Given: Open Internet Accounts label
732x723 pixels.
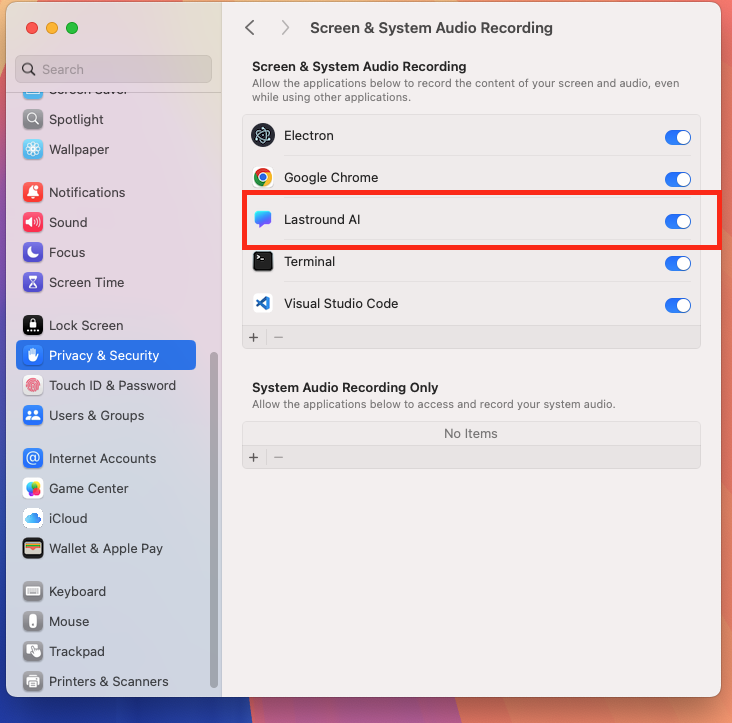Looking at the screenshot, I should (102, 458).
